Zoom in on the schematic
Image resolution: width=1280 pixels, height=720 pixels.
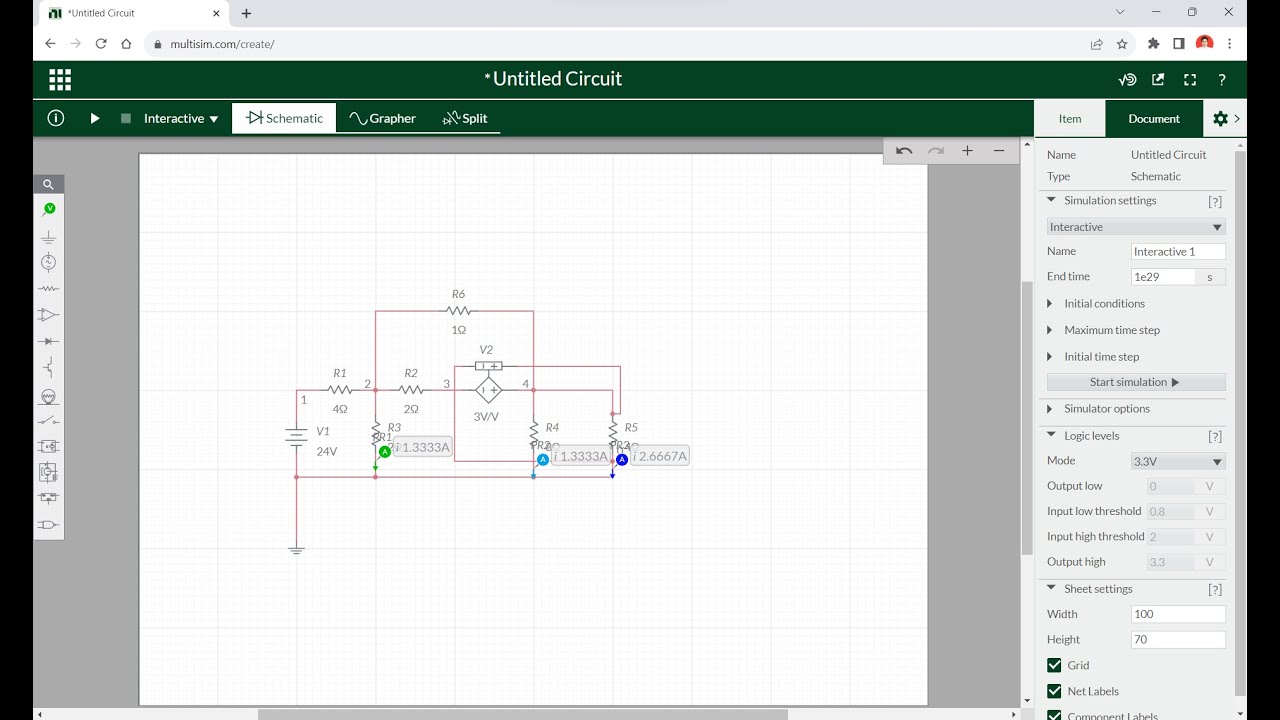[967, 151]
